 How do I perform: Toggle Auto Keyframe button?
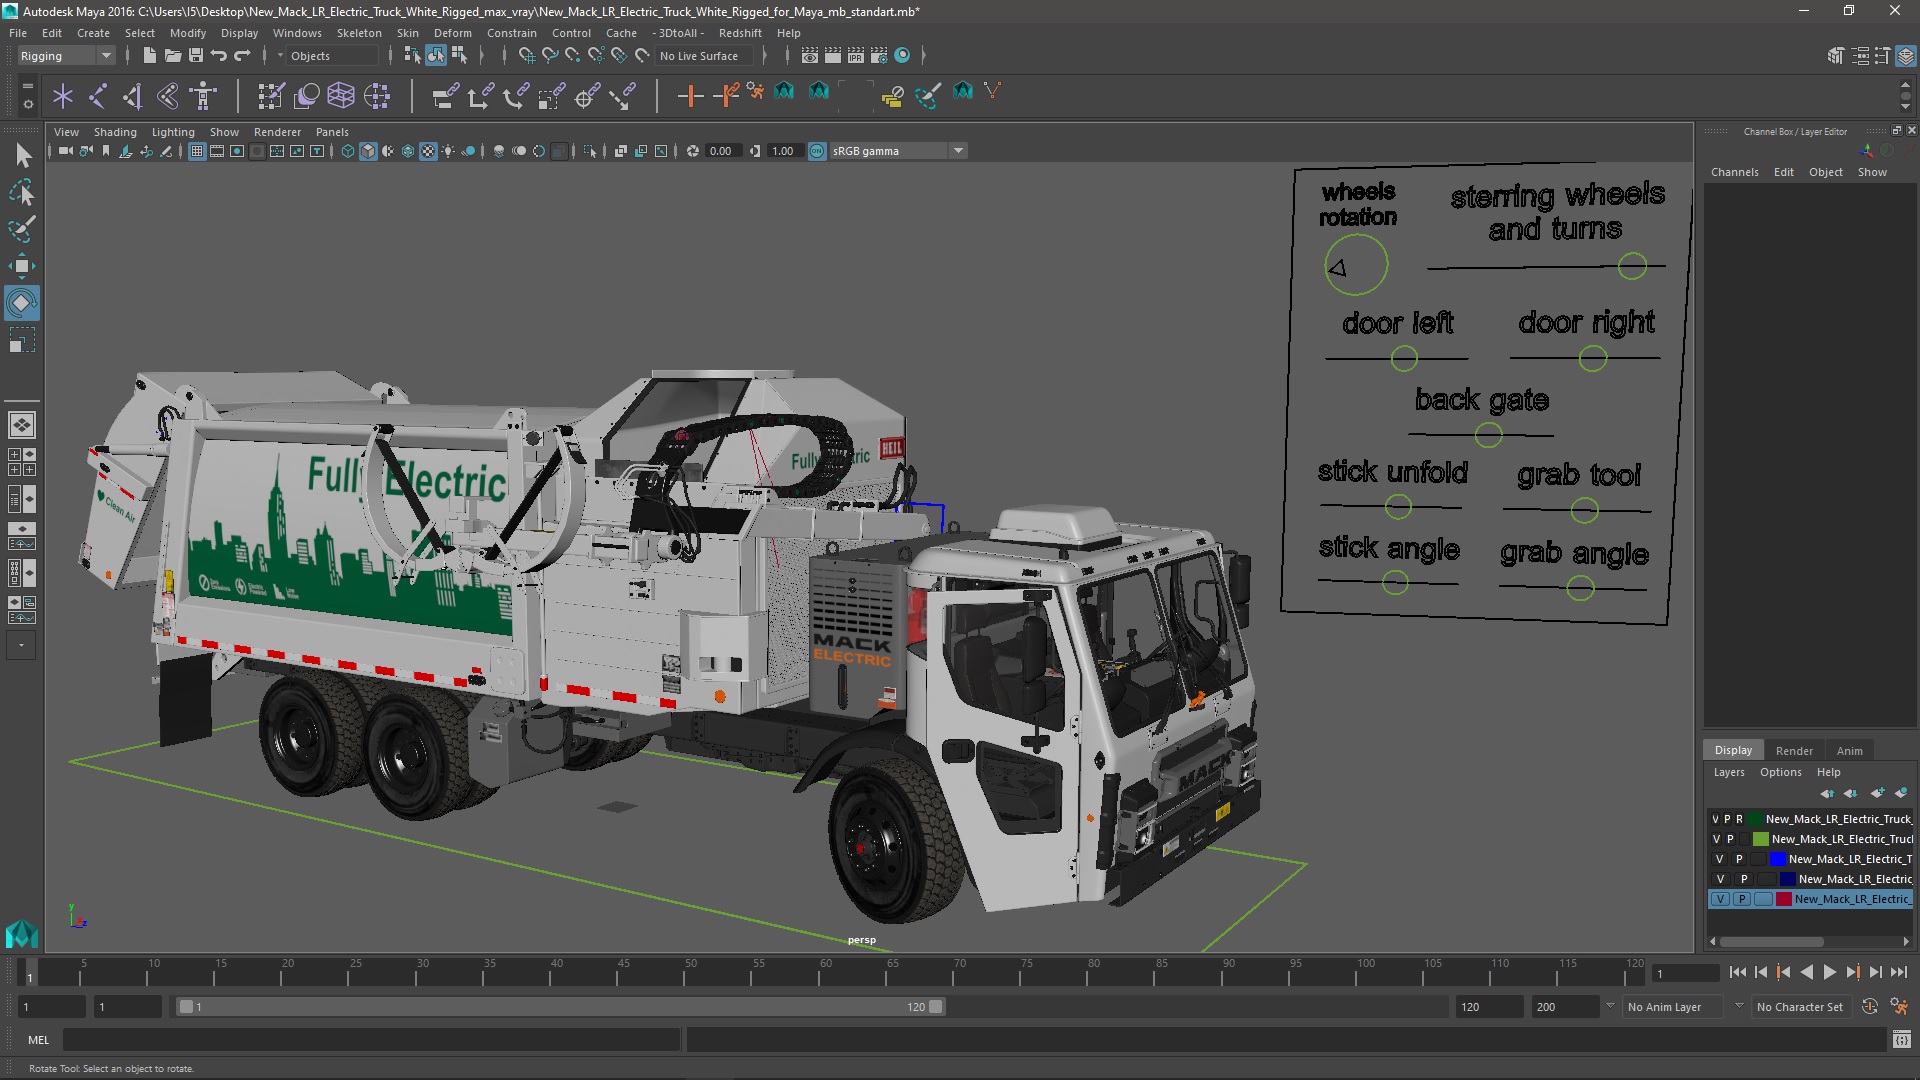click(1870, 1007)
